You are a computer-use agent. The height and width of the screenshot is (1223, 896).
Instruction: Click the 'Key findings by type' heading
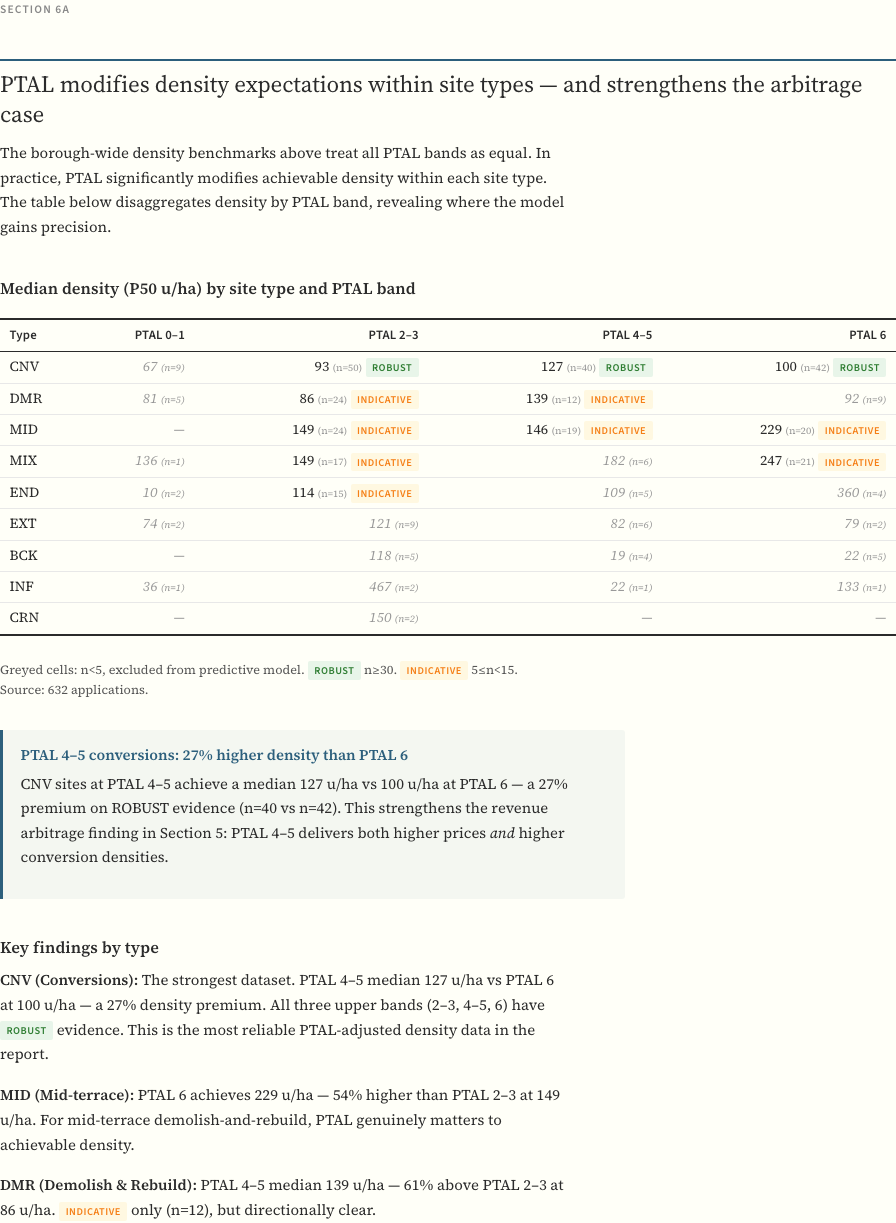(x=79, y=948)
